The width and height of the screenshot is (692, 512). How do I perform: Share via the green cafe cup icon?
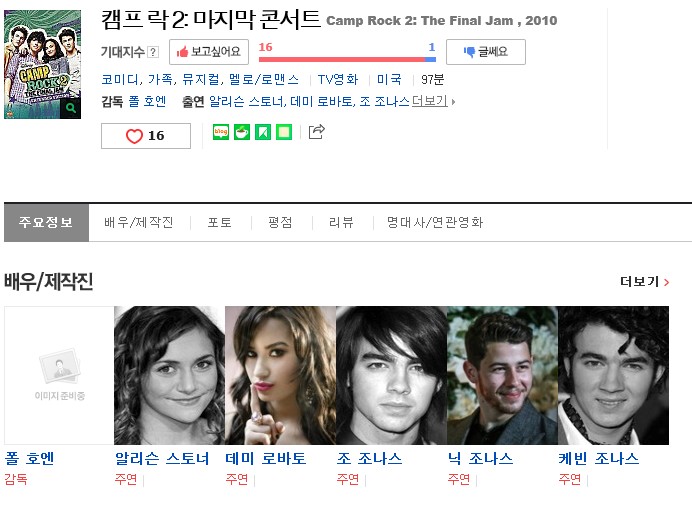tap(241, 132)
